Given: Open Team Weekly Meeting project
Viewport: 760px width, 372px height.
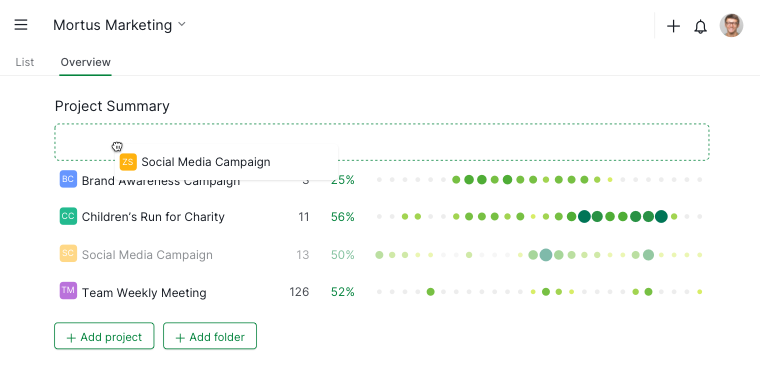Looking at the screenshot, I should tap(144, 292).
